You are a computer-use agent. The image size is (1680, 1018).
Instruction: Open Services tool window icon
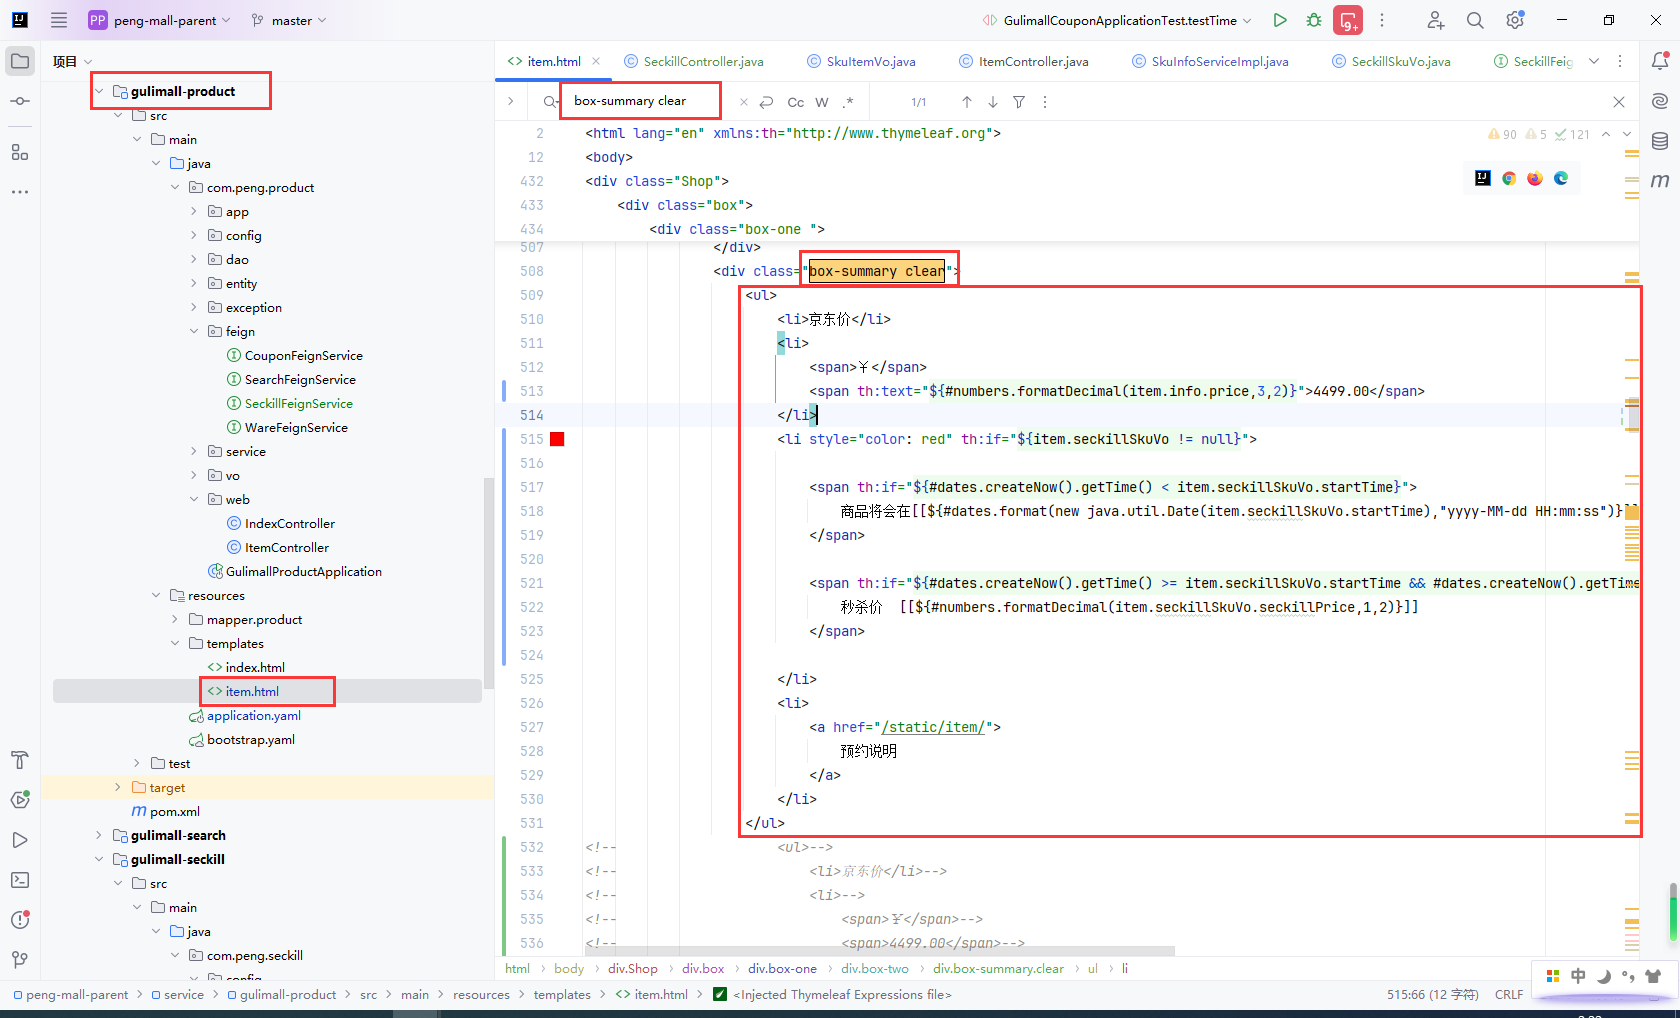(x=20, y=800)
